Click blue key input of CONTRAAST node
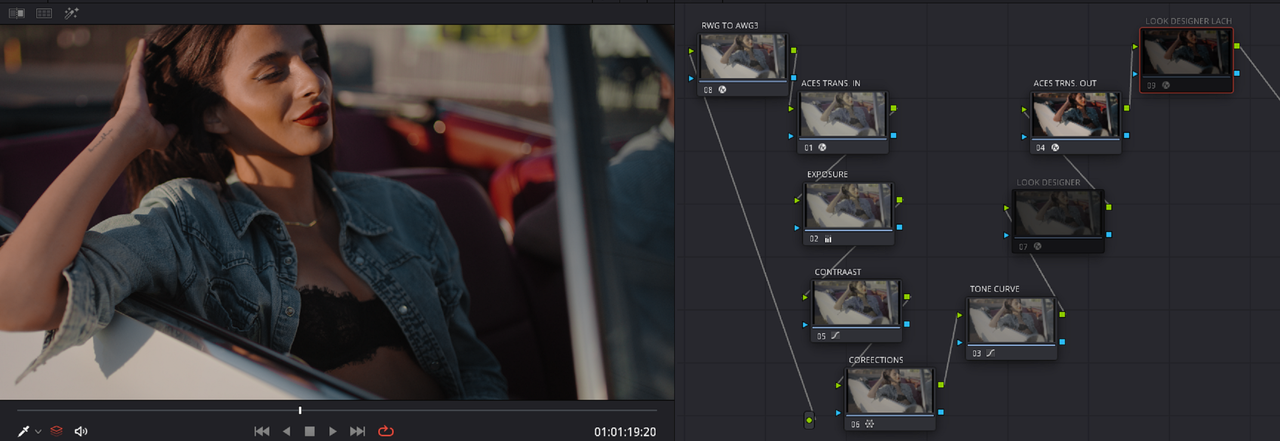1280x441 pixels. pos(806,324)
